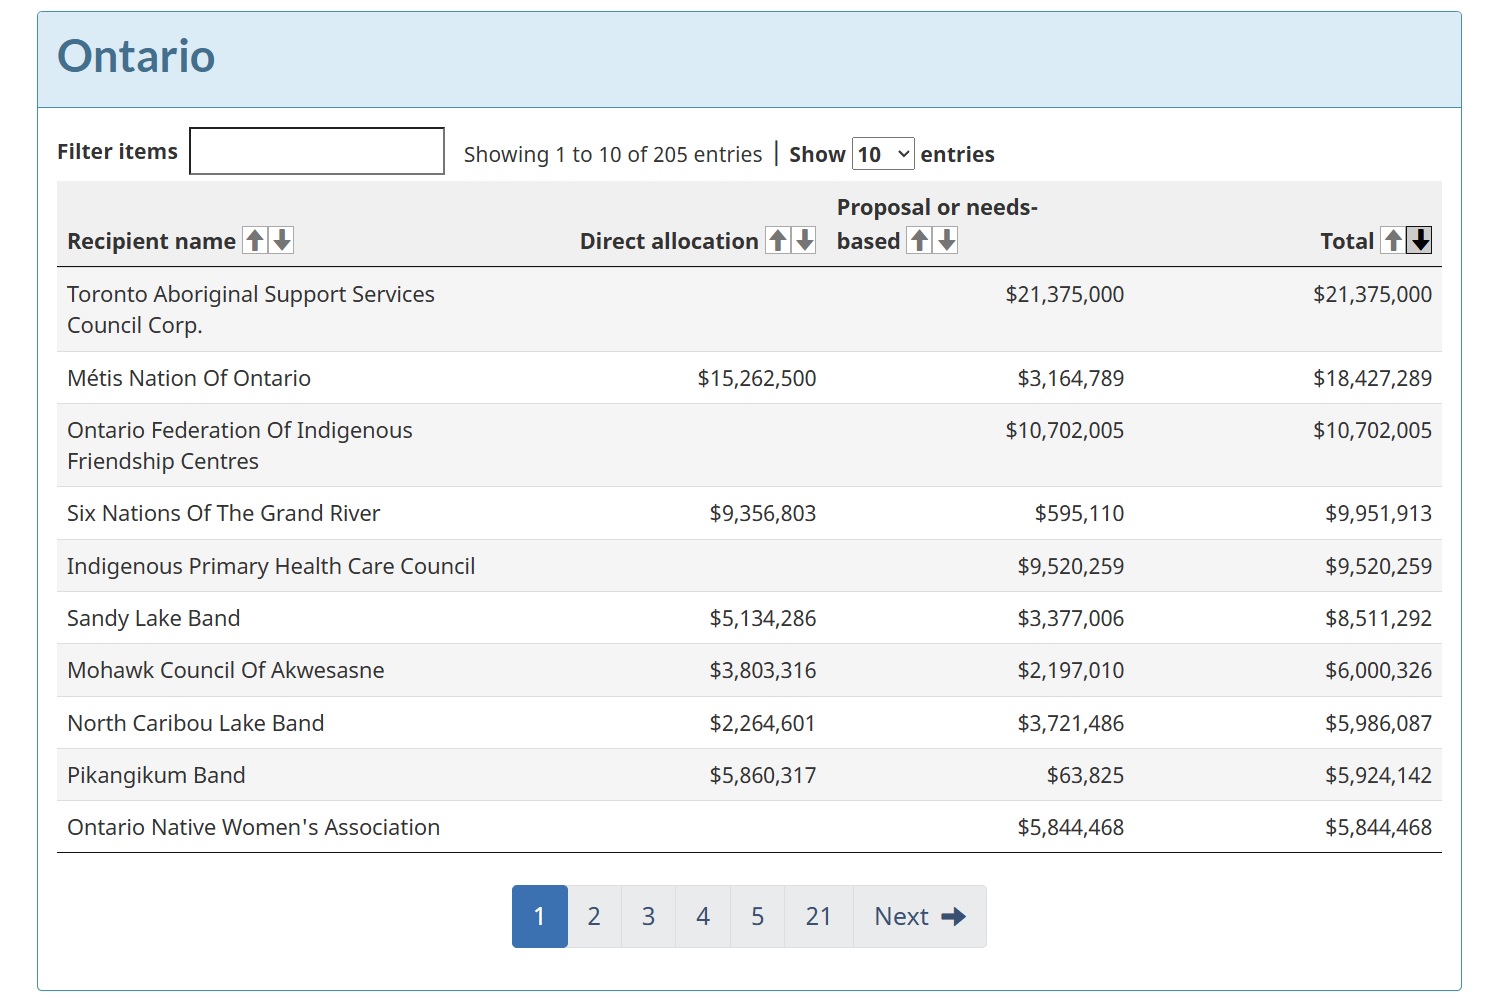The width and height of the screenshot is (1485, 998).
Task: Click the $8,511,292 total value
Action: point(1379,618)
